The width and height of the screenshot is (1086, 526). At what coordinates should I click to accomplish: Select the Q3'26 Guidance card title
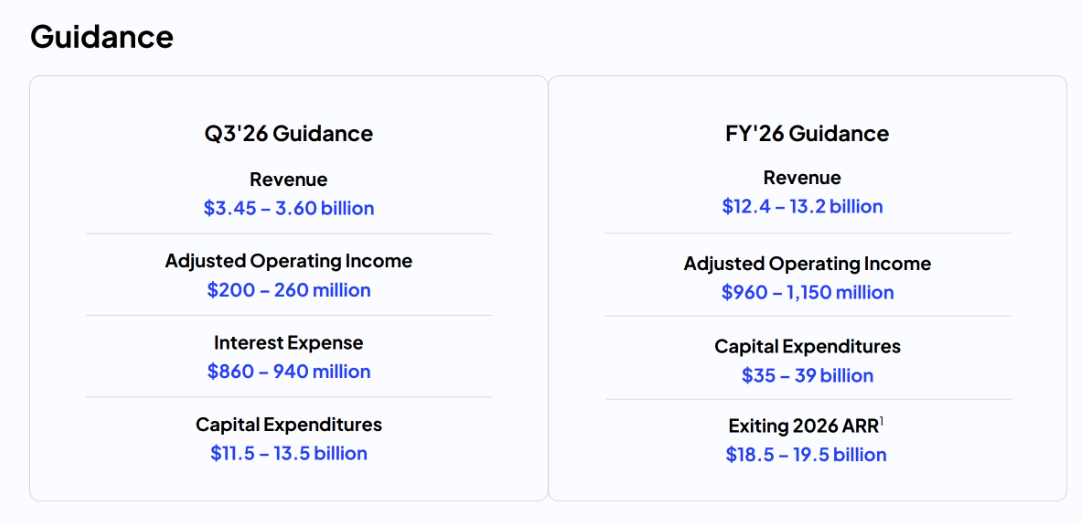coord(288,133)
